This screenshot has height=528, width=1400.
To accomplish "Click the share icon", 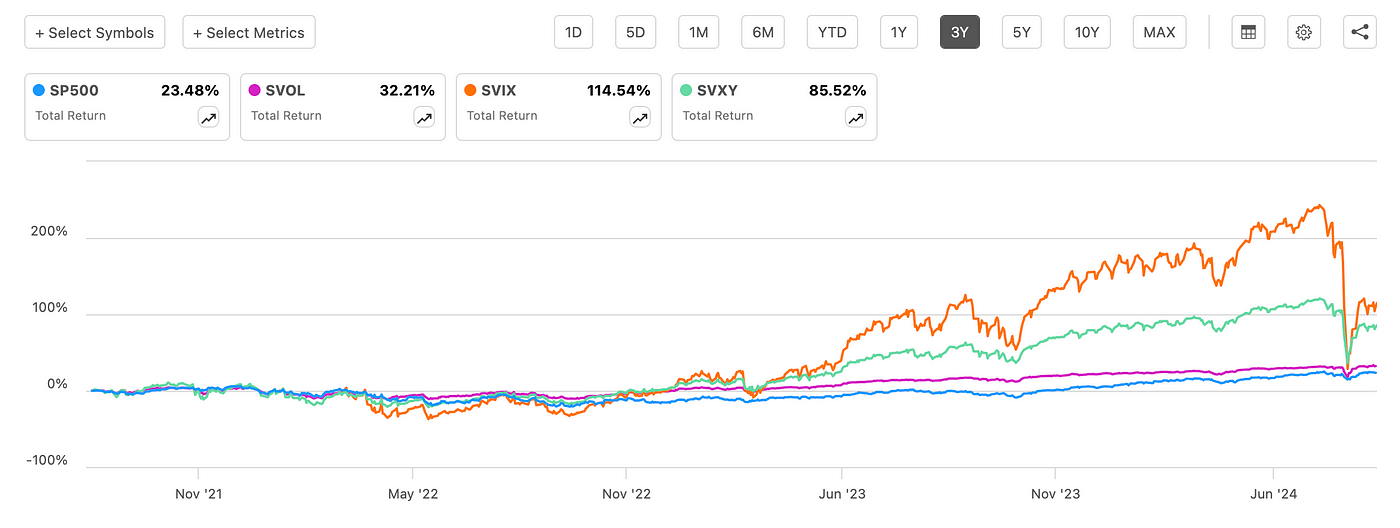I will (1360, 32).
